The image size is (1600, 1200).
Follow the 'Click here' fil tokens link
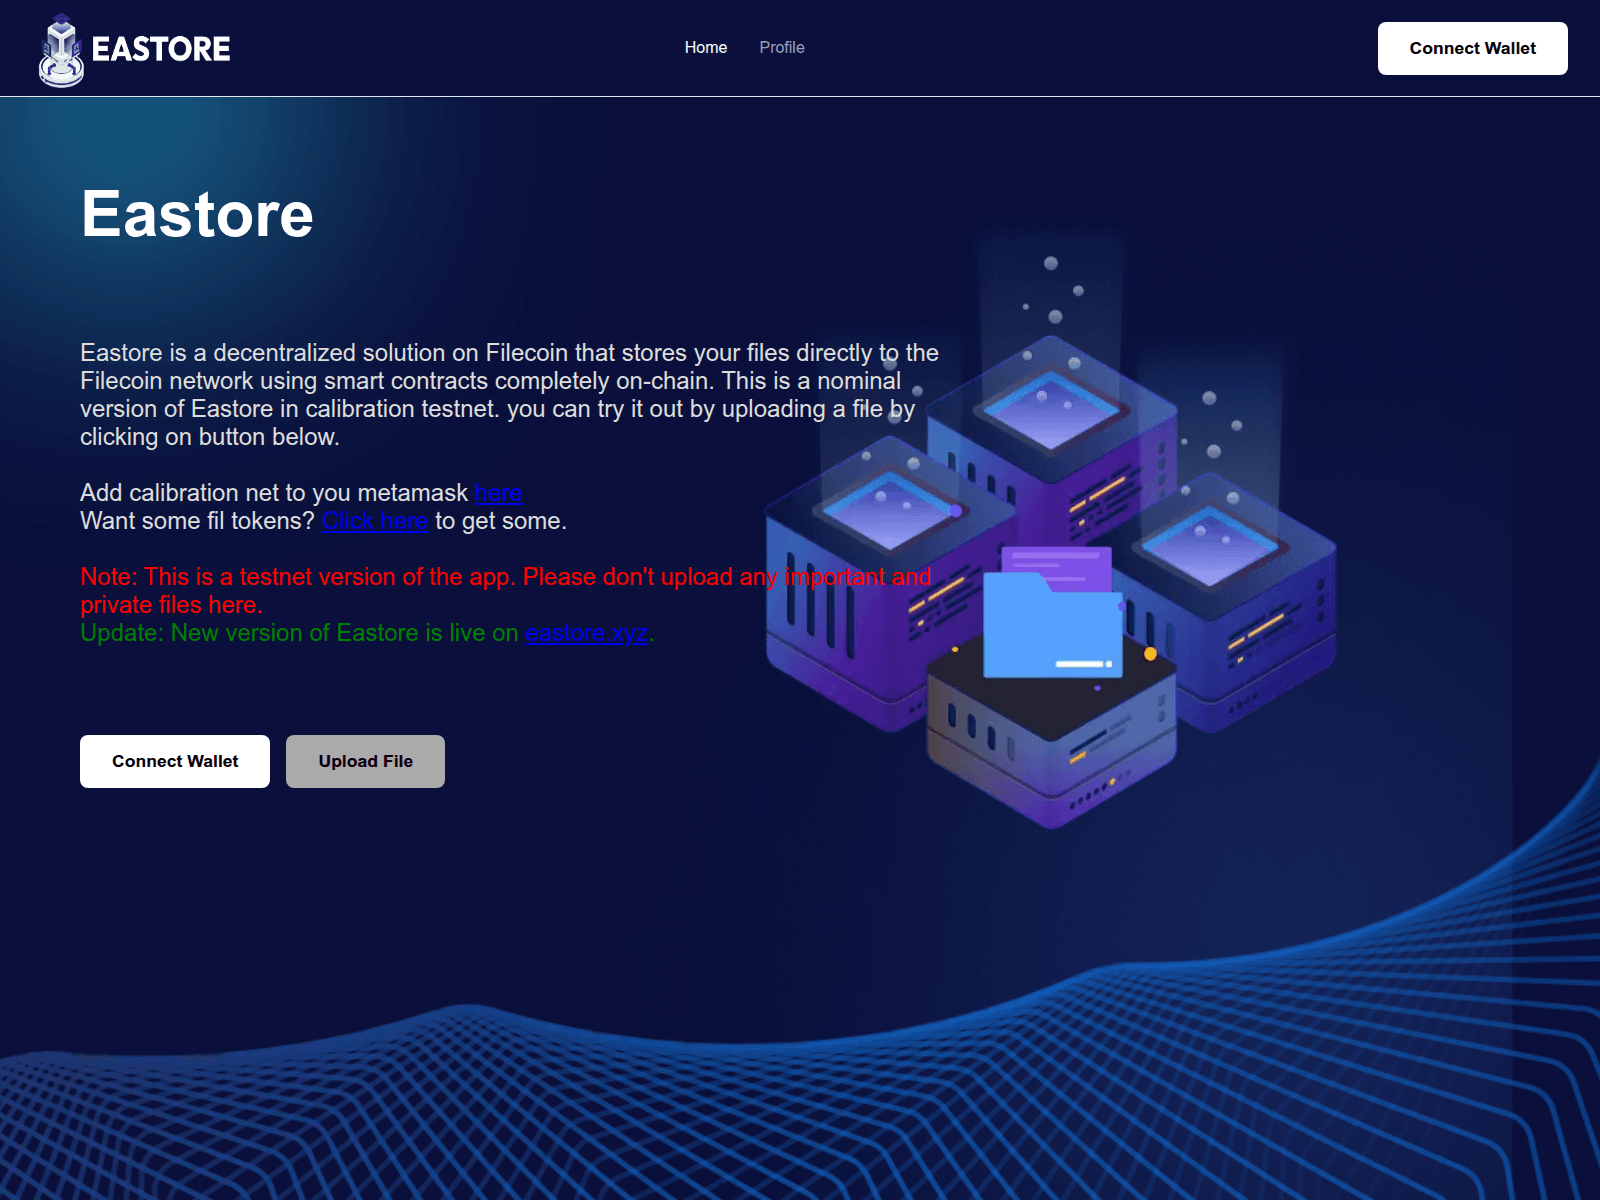pyautogui.click(x=375, y=521)
